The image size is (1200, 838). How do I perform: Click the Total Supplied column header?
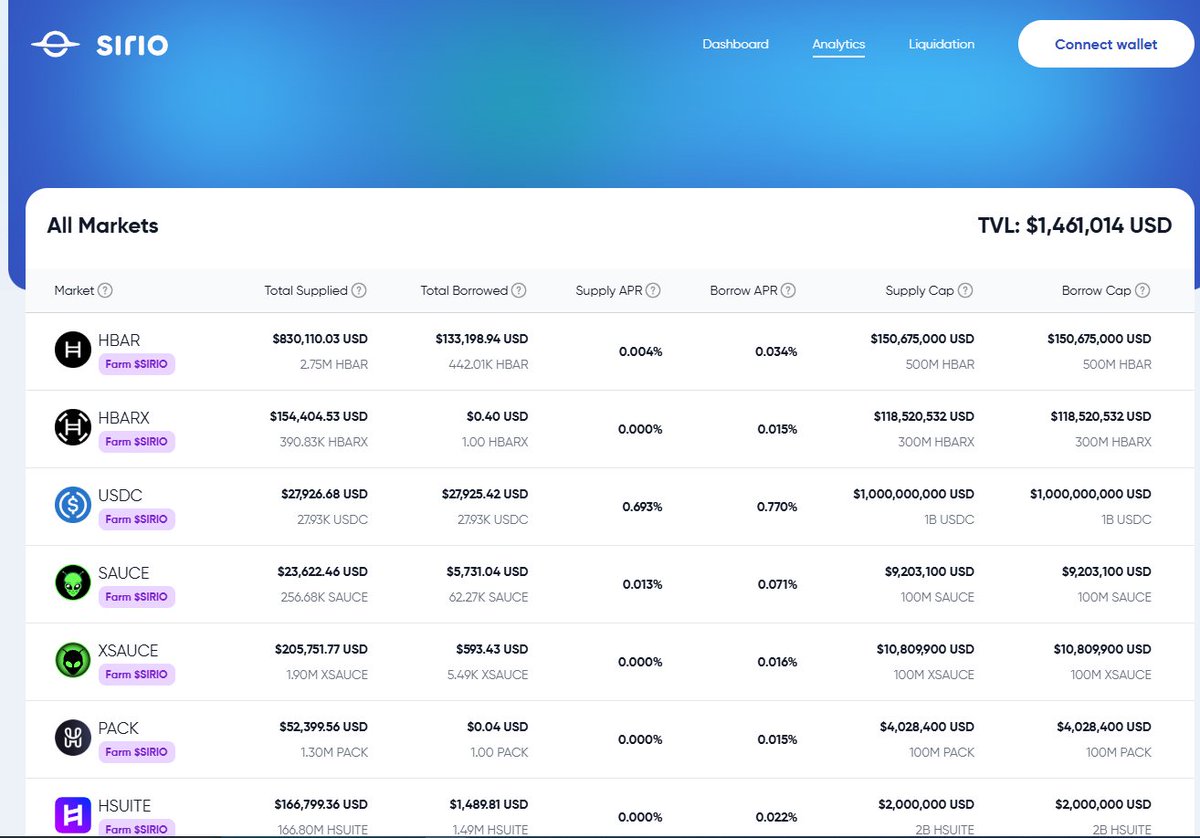pos(306,291)
